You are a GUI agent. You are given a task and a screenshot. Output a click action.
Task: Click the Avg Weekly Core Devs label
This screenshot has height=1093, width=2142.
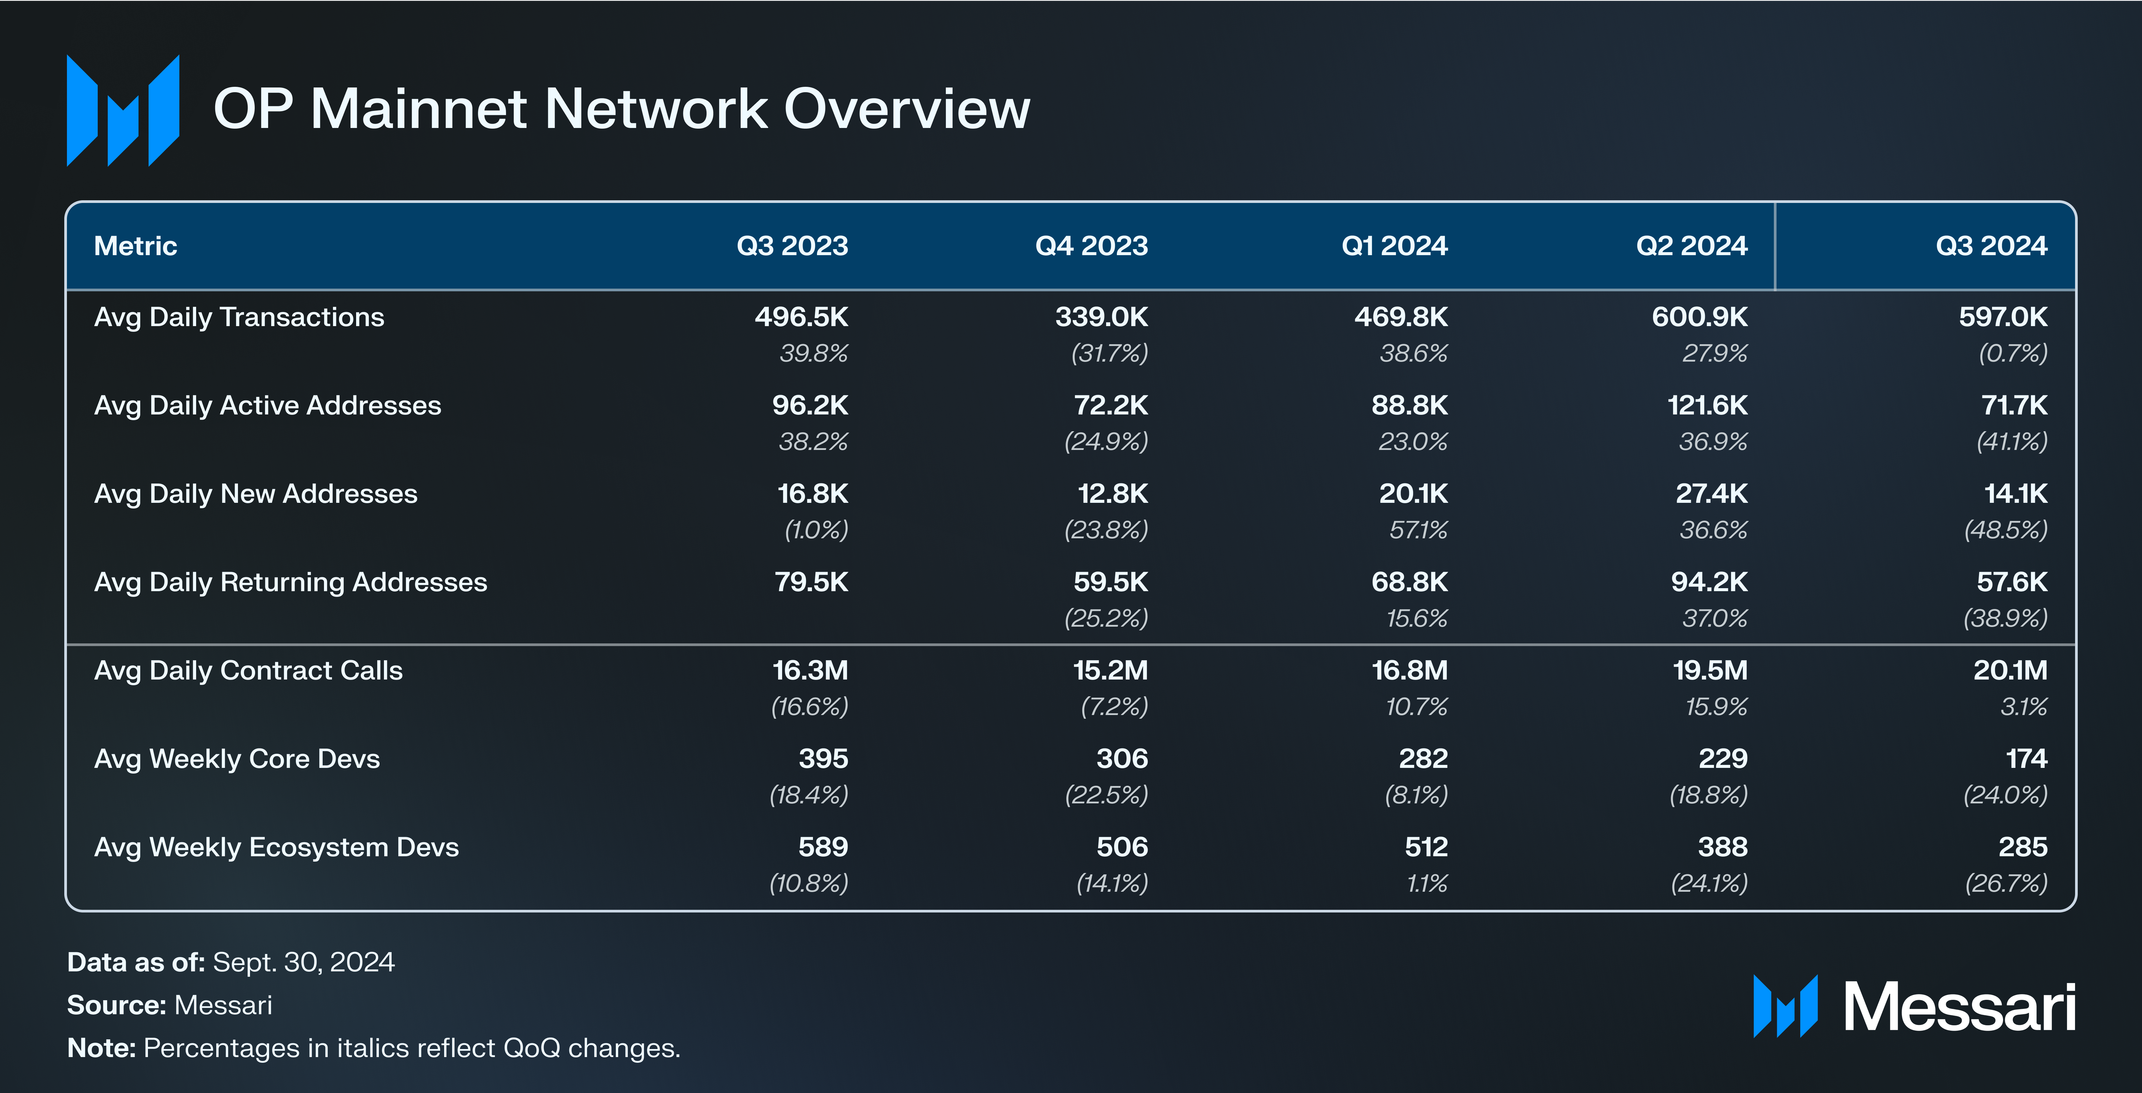237,759
